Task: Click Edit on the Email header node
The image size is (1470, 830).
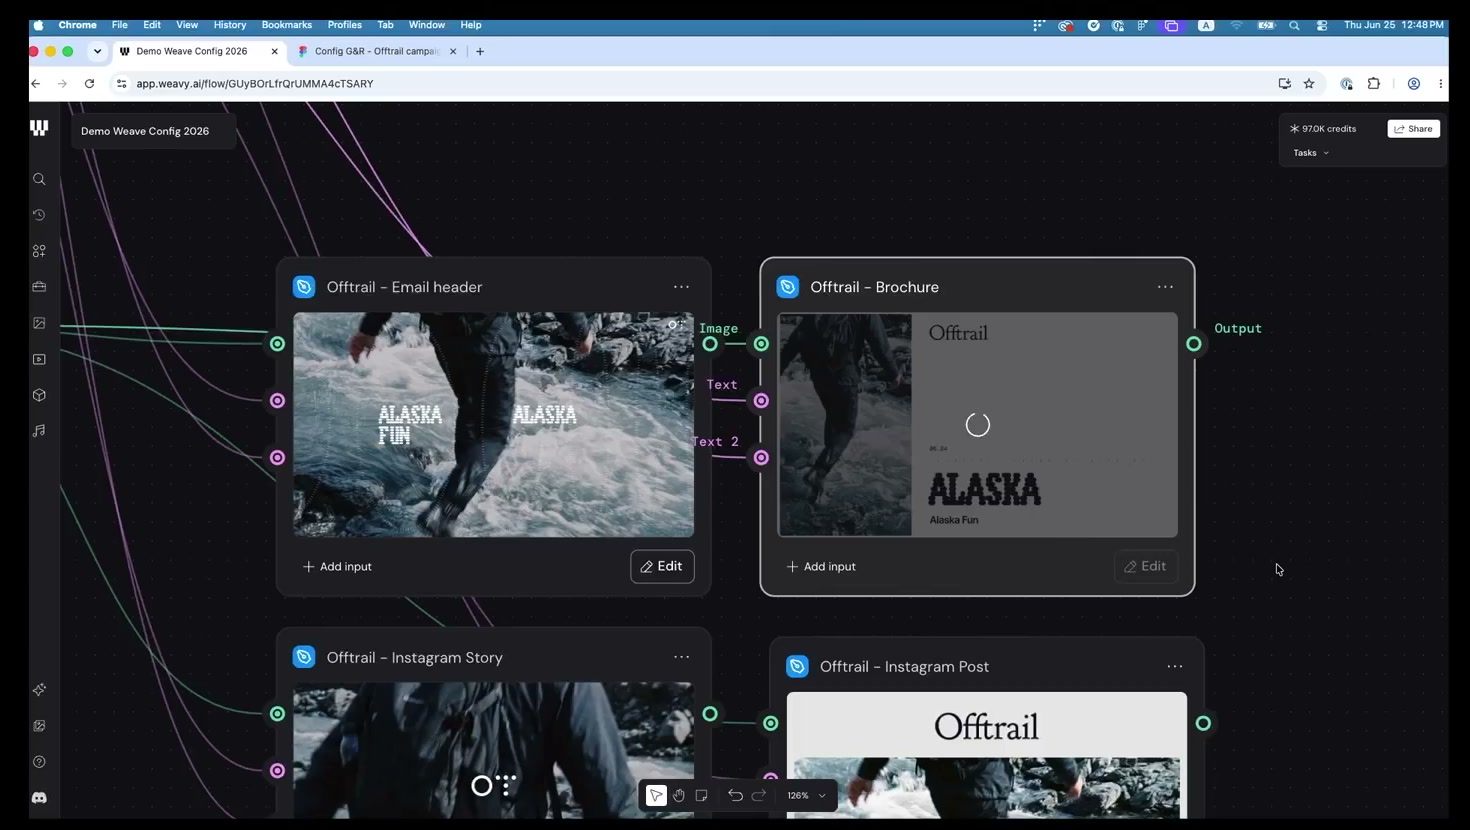Action: (662, 566)
